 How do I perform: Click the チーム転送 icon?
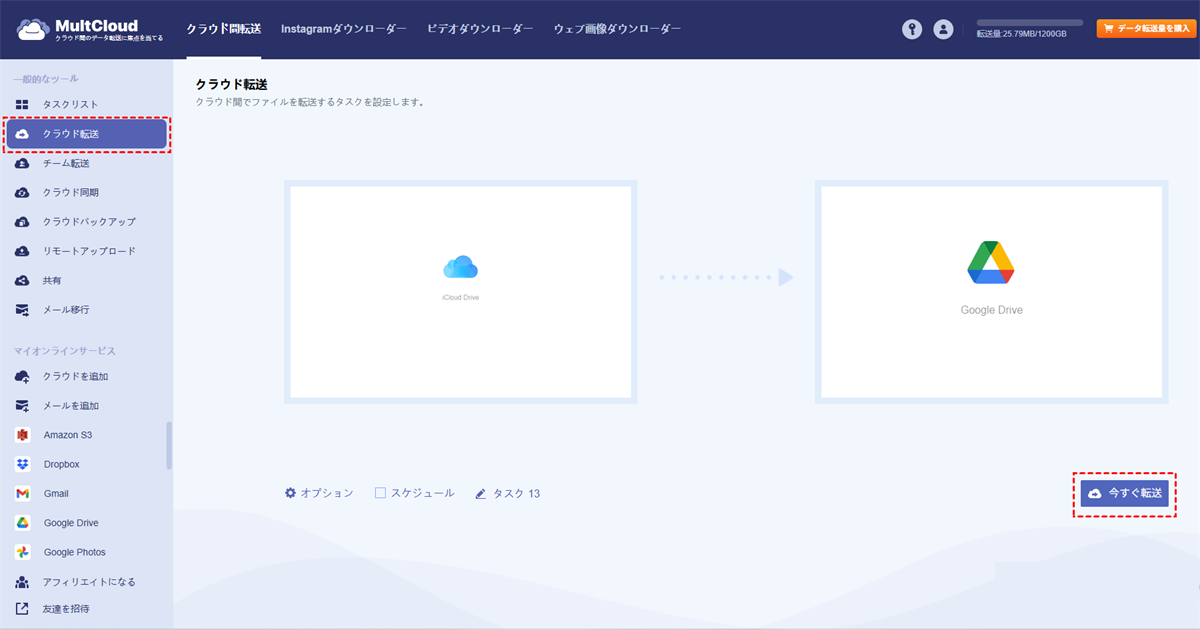pyautogui.click(x=22, y=163)
